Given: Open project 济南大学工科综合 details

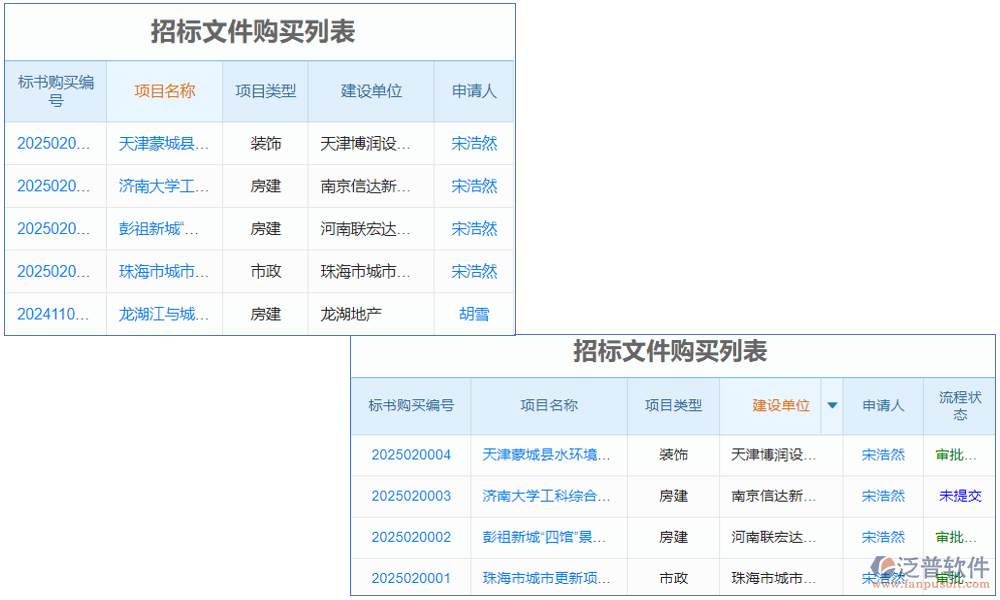Looking at the screenshot, I should (547, 496).
